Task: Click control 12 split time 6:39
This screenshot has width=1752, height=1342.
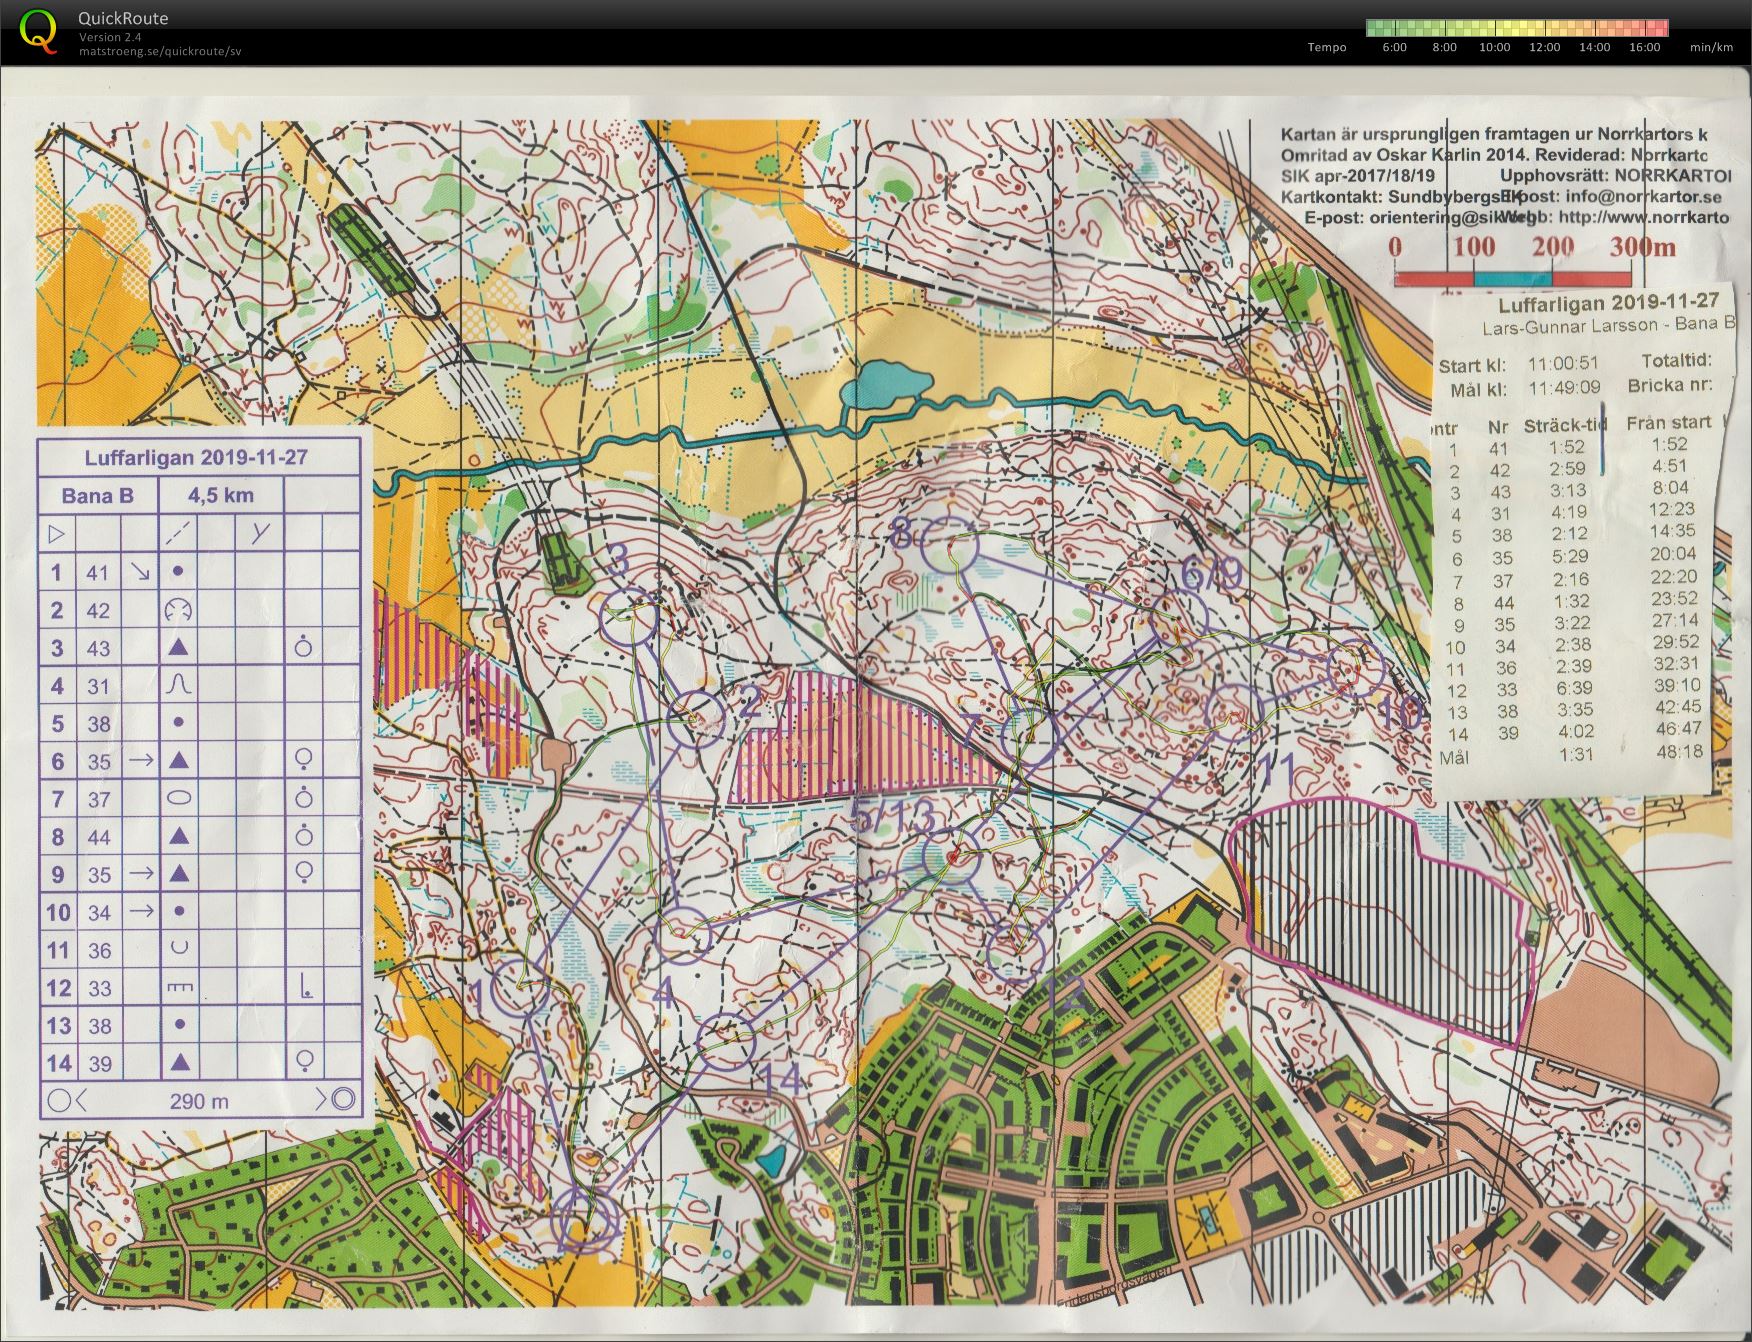Action: coord(1574,688)
